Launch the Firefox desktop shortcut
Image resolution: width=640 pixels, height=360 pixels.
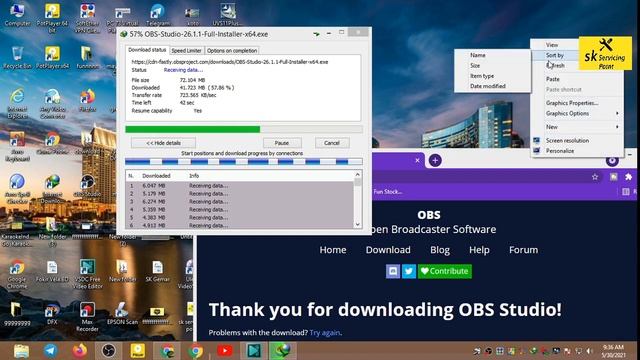[x=87, y=100]
